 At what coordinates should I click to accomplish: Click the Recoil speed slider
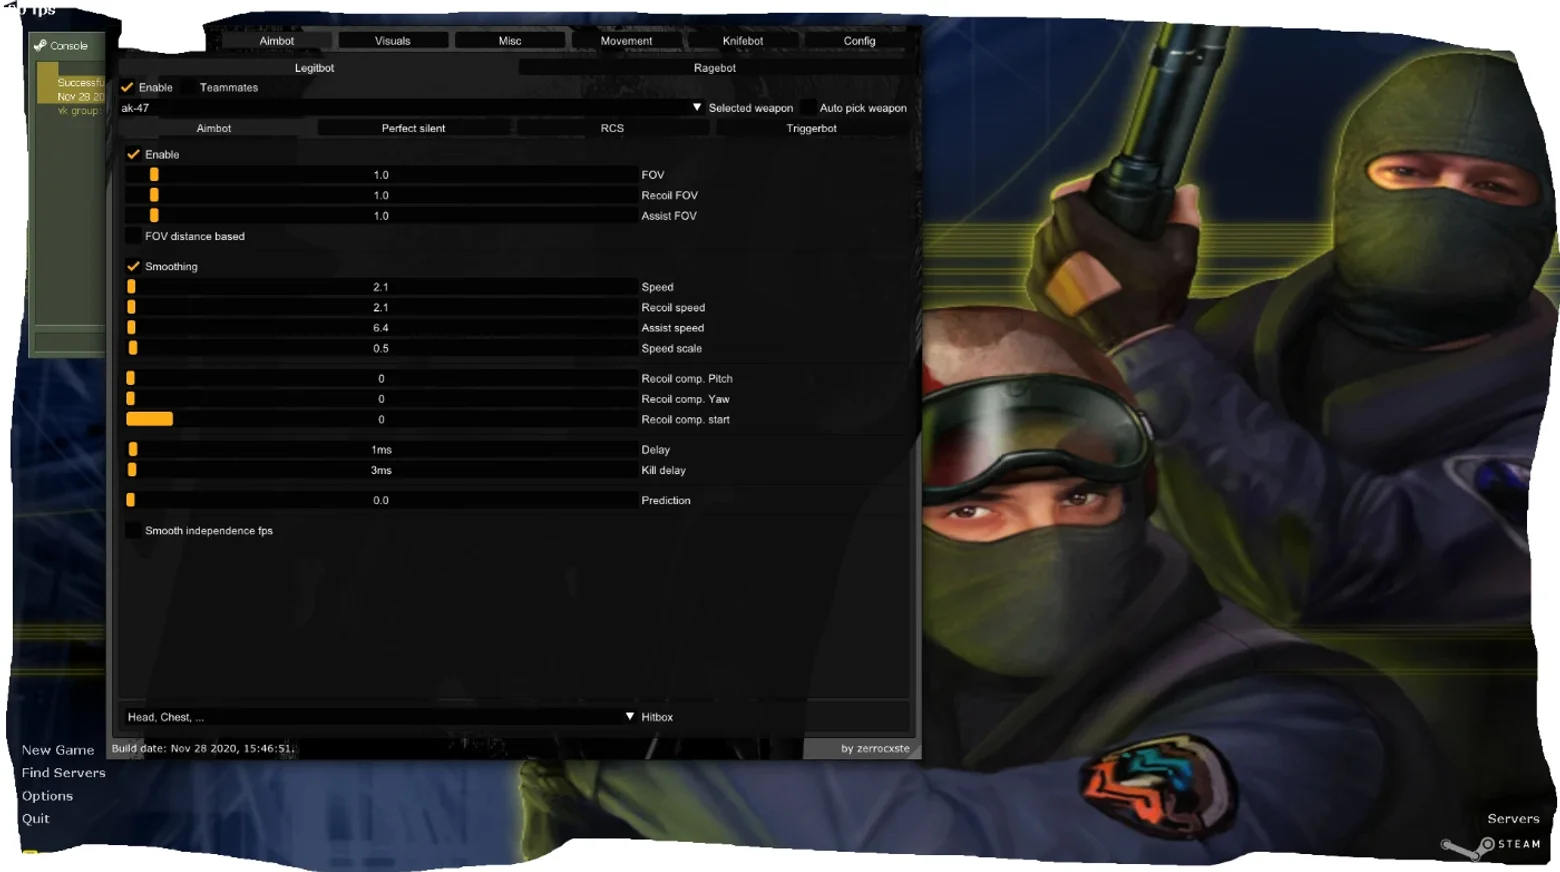[x=381, y=308]
